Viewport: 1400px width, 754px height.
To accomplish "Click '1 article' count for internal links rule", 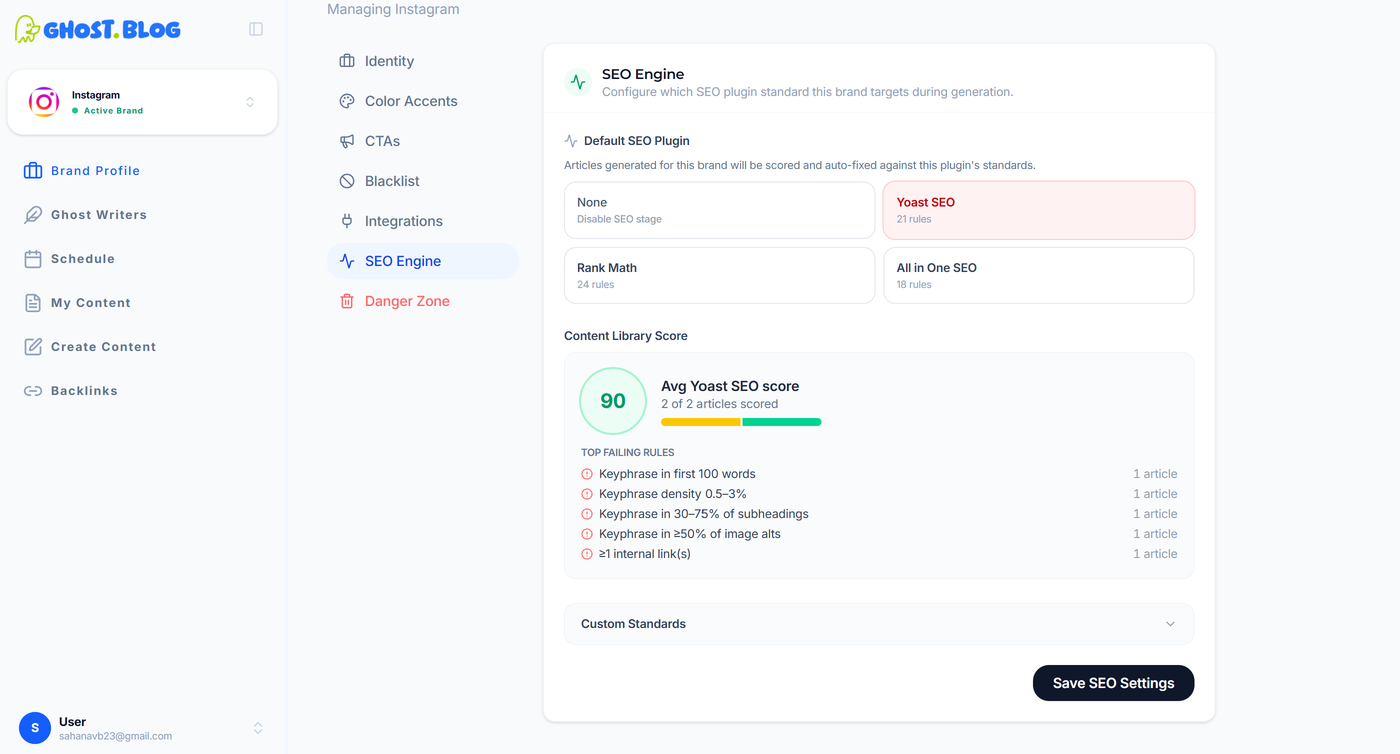I will pos(1155,554).
